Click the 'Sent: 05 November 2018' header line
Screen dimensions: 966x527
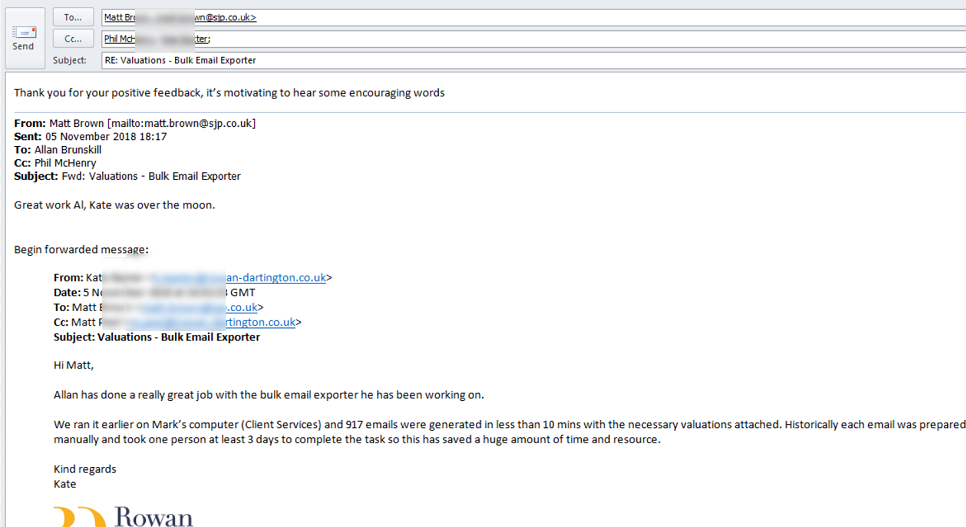[x=90, y=137]
